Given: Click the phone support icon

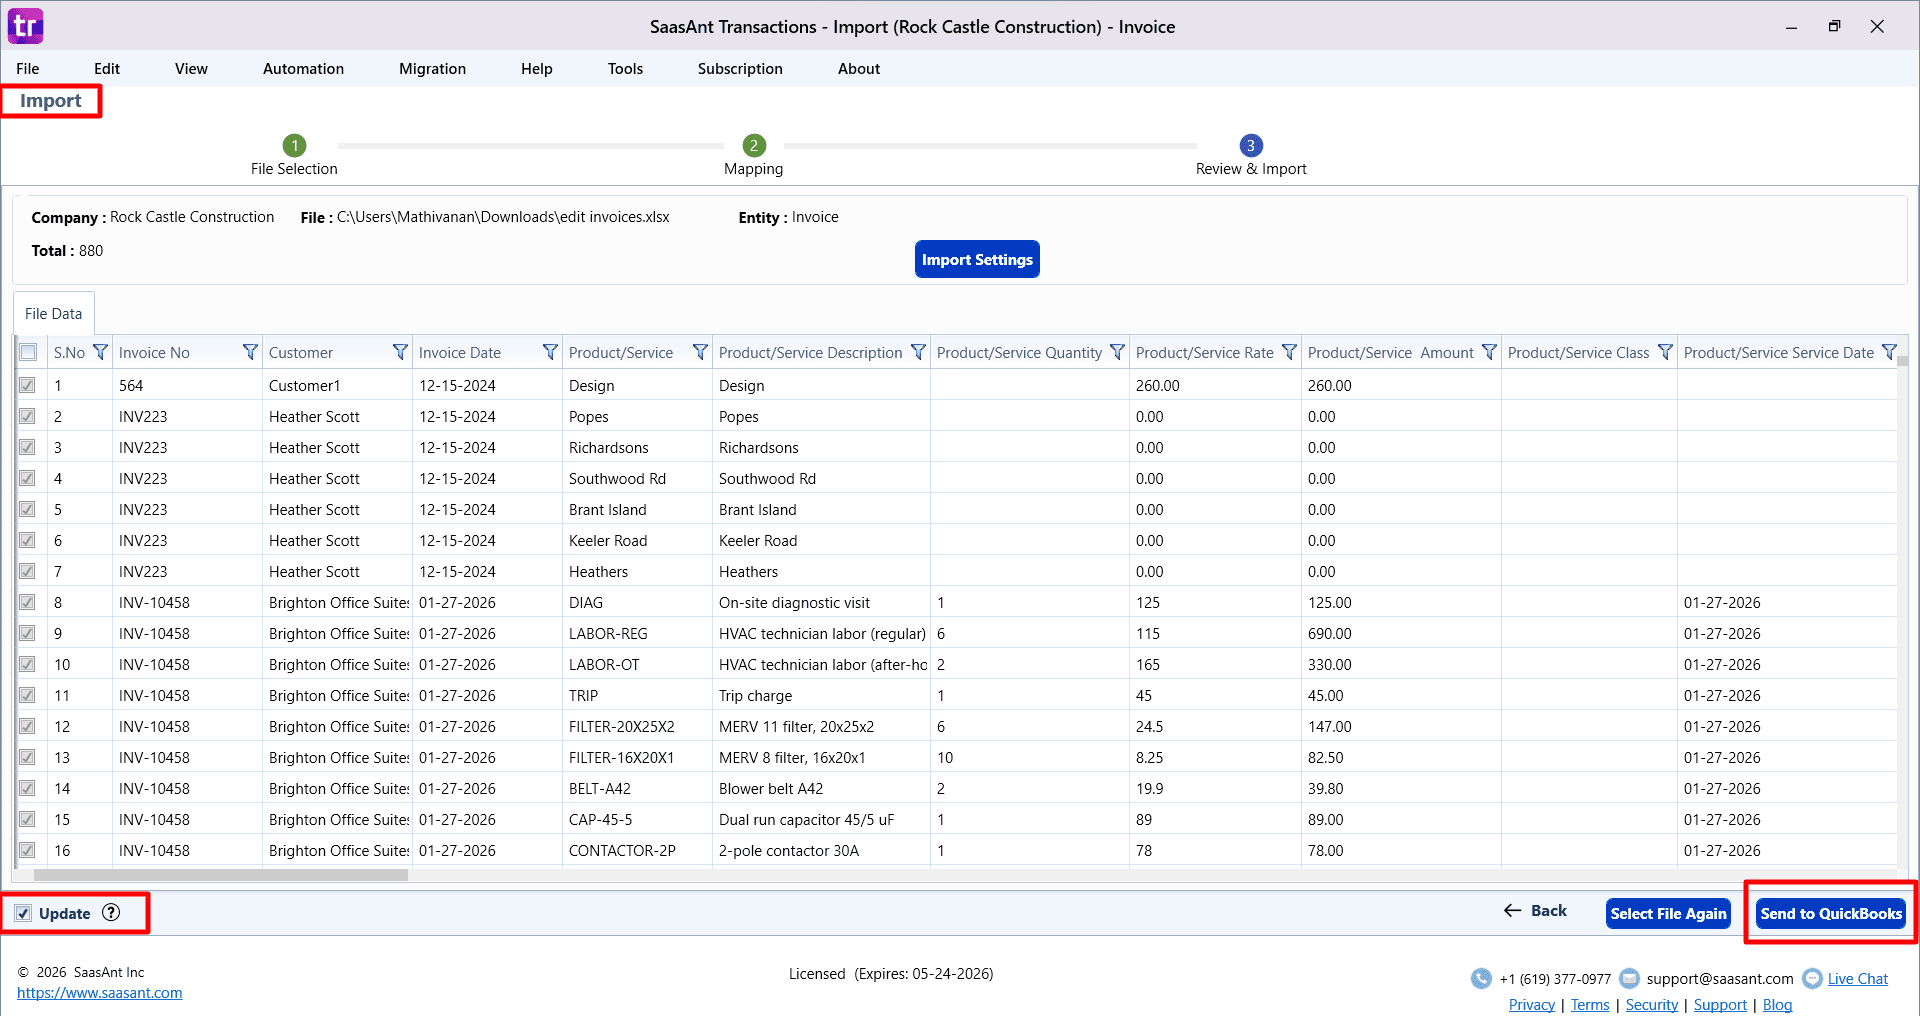Looking at the screenshot, I should pyautogui.click(x=1481, y=978).
